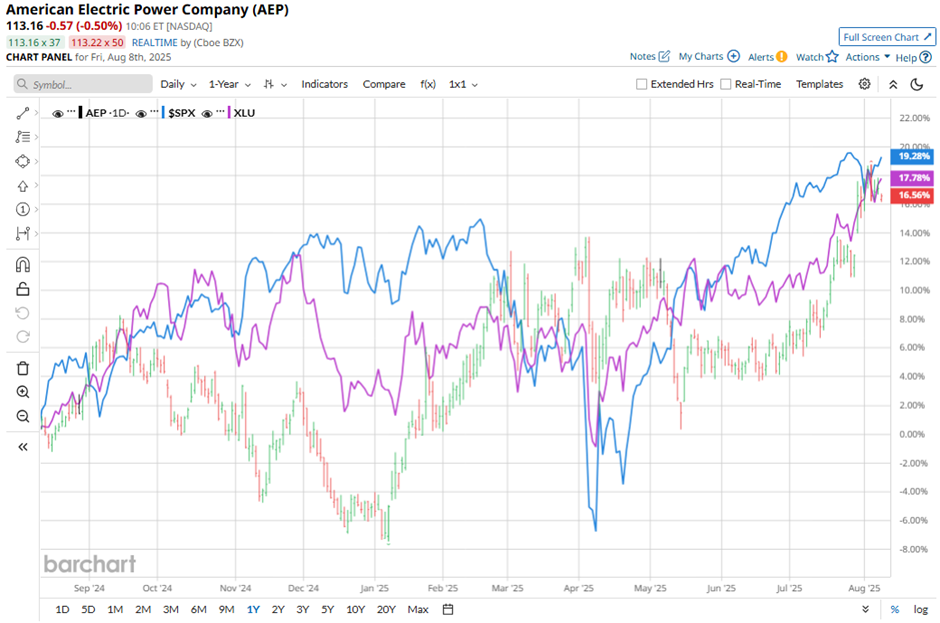Open the chart type dropdown

(x=275, y=85)
